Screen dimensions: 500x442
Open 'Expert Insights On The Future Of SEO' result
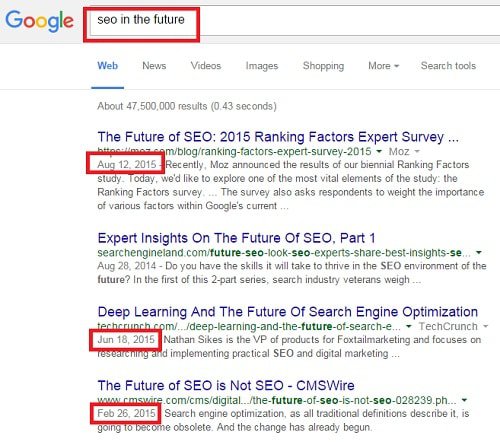click(x=236, y=238)
